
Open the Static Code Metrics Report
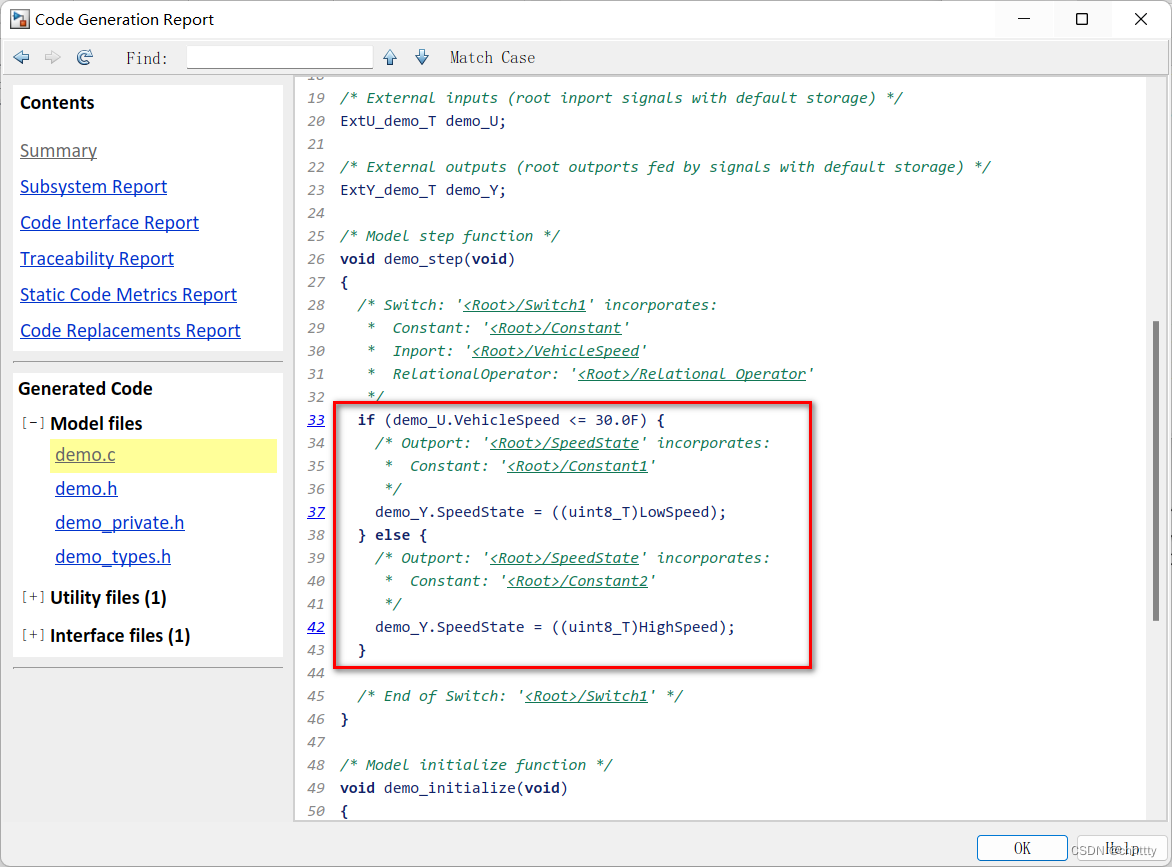tap(129, 294)
